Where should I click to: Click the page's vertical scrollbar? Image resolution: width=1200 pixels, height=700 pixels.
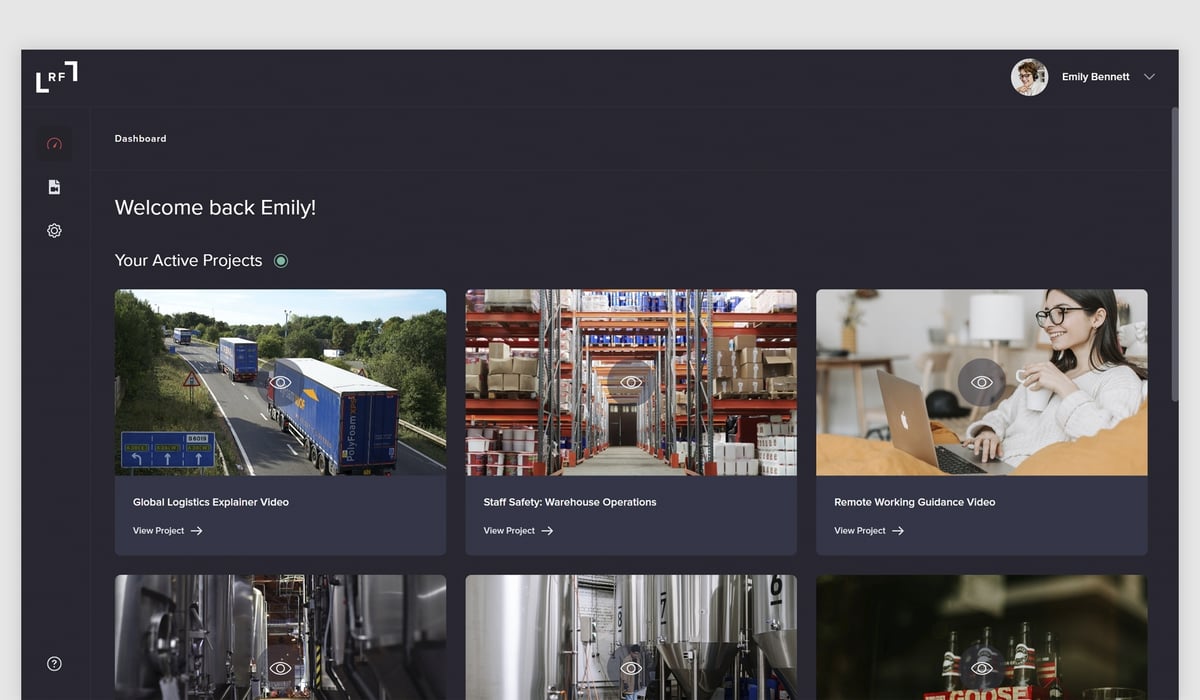pyautogui.click(x=1175, y=255)
